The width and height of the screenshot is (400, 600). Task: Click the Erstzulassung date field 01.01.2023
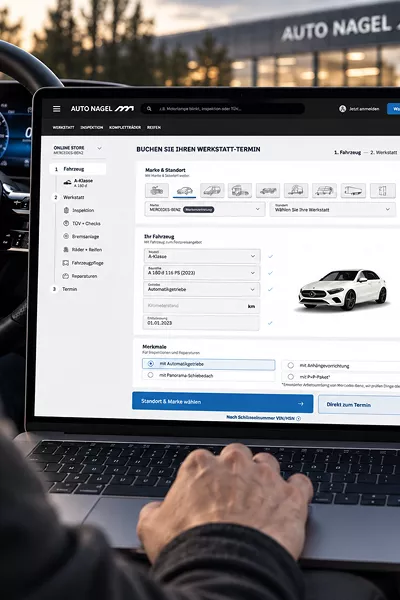pos(201,323)
